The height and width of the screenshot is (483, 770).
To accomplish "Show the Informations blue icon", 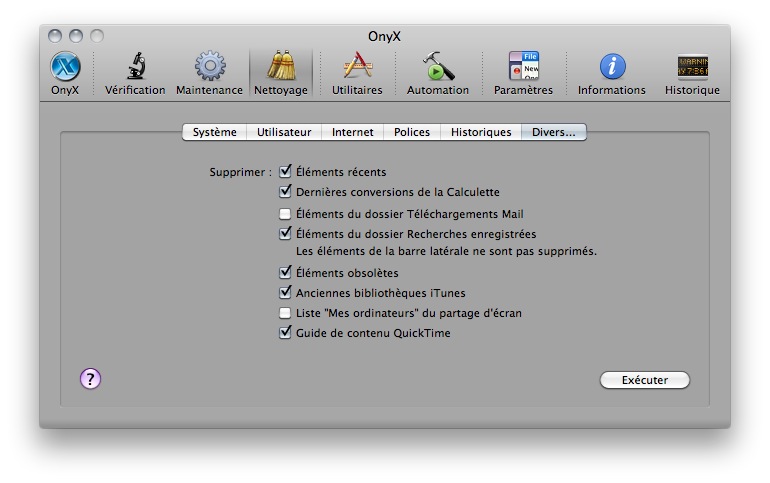I will click(x=612, y=66).
